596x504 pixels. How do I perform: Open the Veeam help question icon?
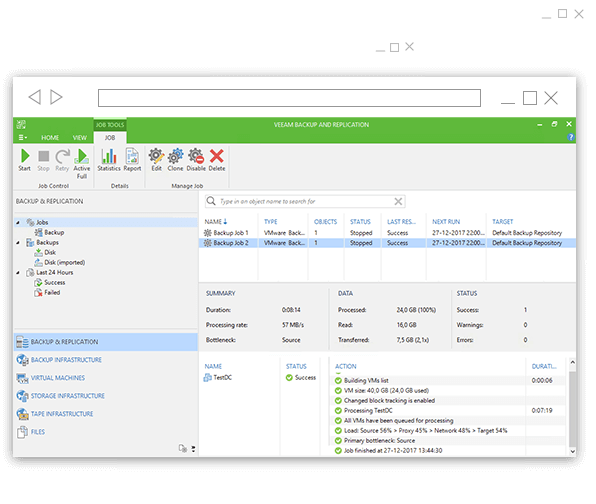[570, 137]
